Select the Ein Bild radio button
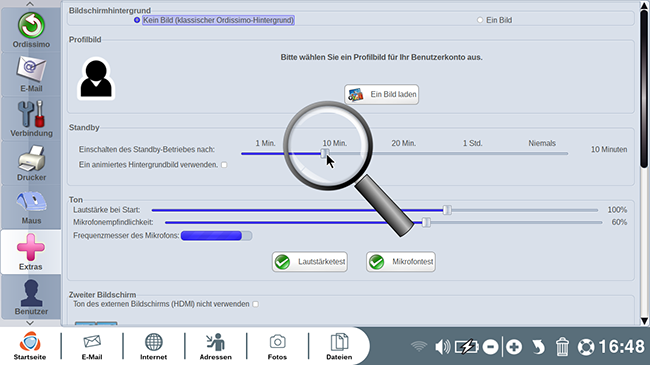 pyautogui.click(x=480, y=20)
